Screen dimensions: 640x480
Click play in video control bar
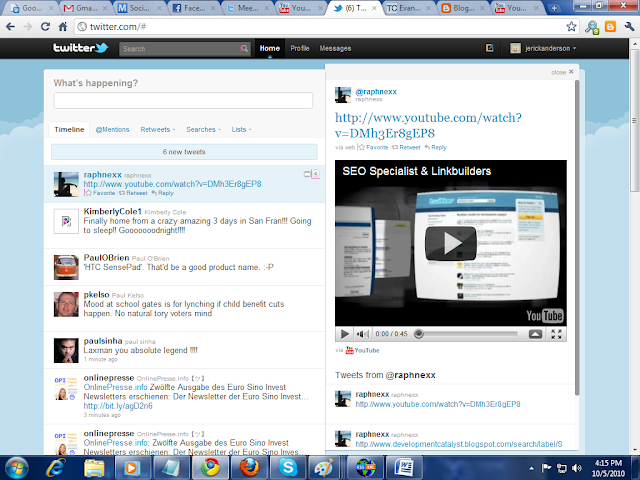click(x=344, y=334)
